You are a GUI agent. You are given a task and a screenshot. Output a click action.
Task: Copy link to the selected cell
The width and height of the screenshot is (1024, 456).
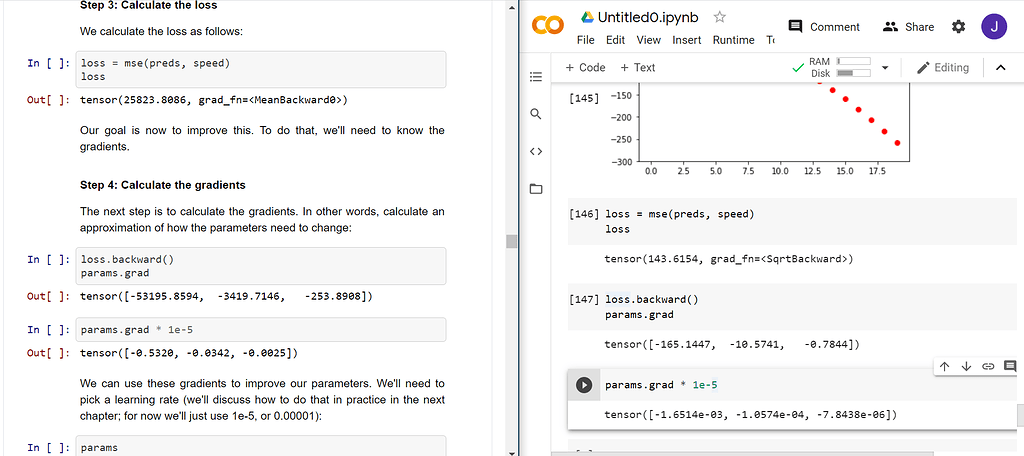(x=987, y=366)
